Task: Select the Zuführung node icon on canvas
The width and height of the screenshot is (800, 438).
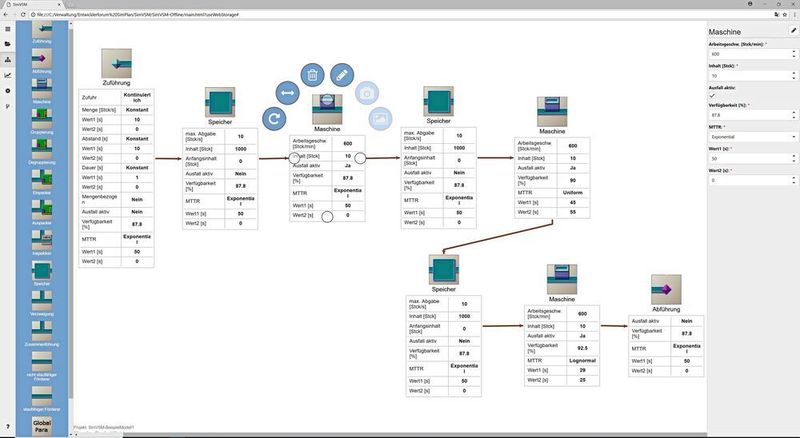Action: tap(116, 63)
